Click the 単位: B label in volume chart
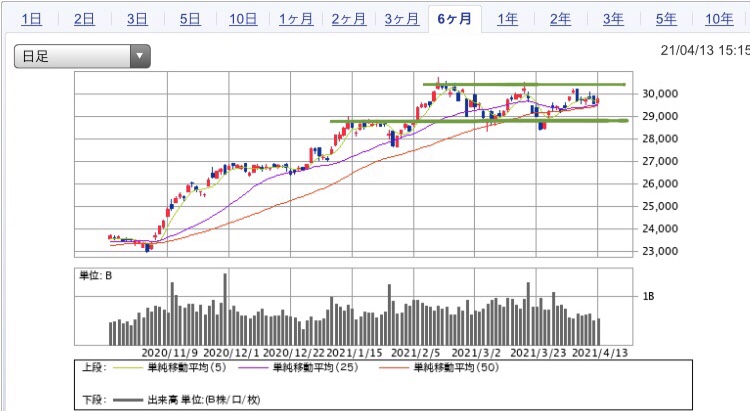750x411 pixels. pos(96,276)
